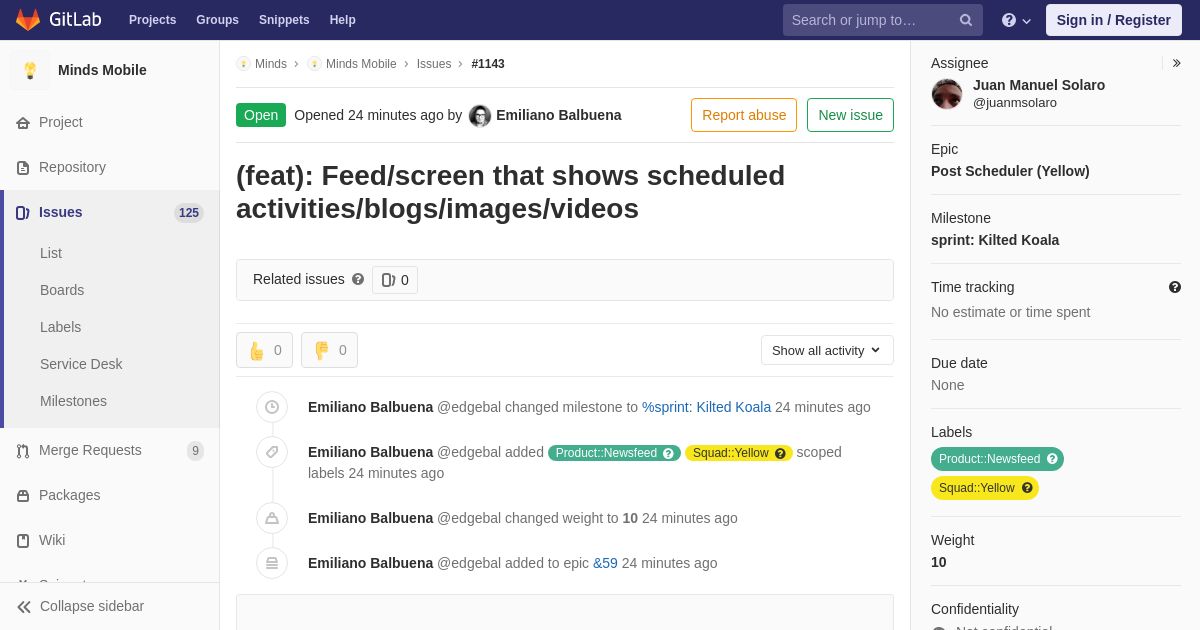1200x630 pixels.
Task: Open Milestones in sidebar
Action: click(73, 401)
